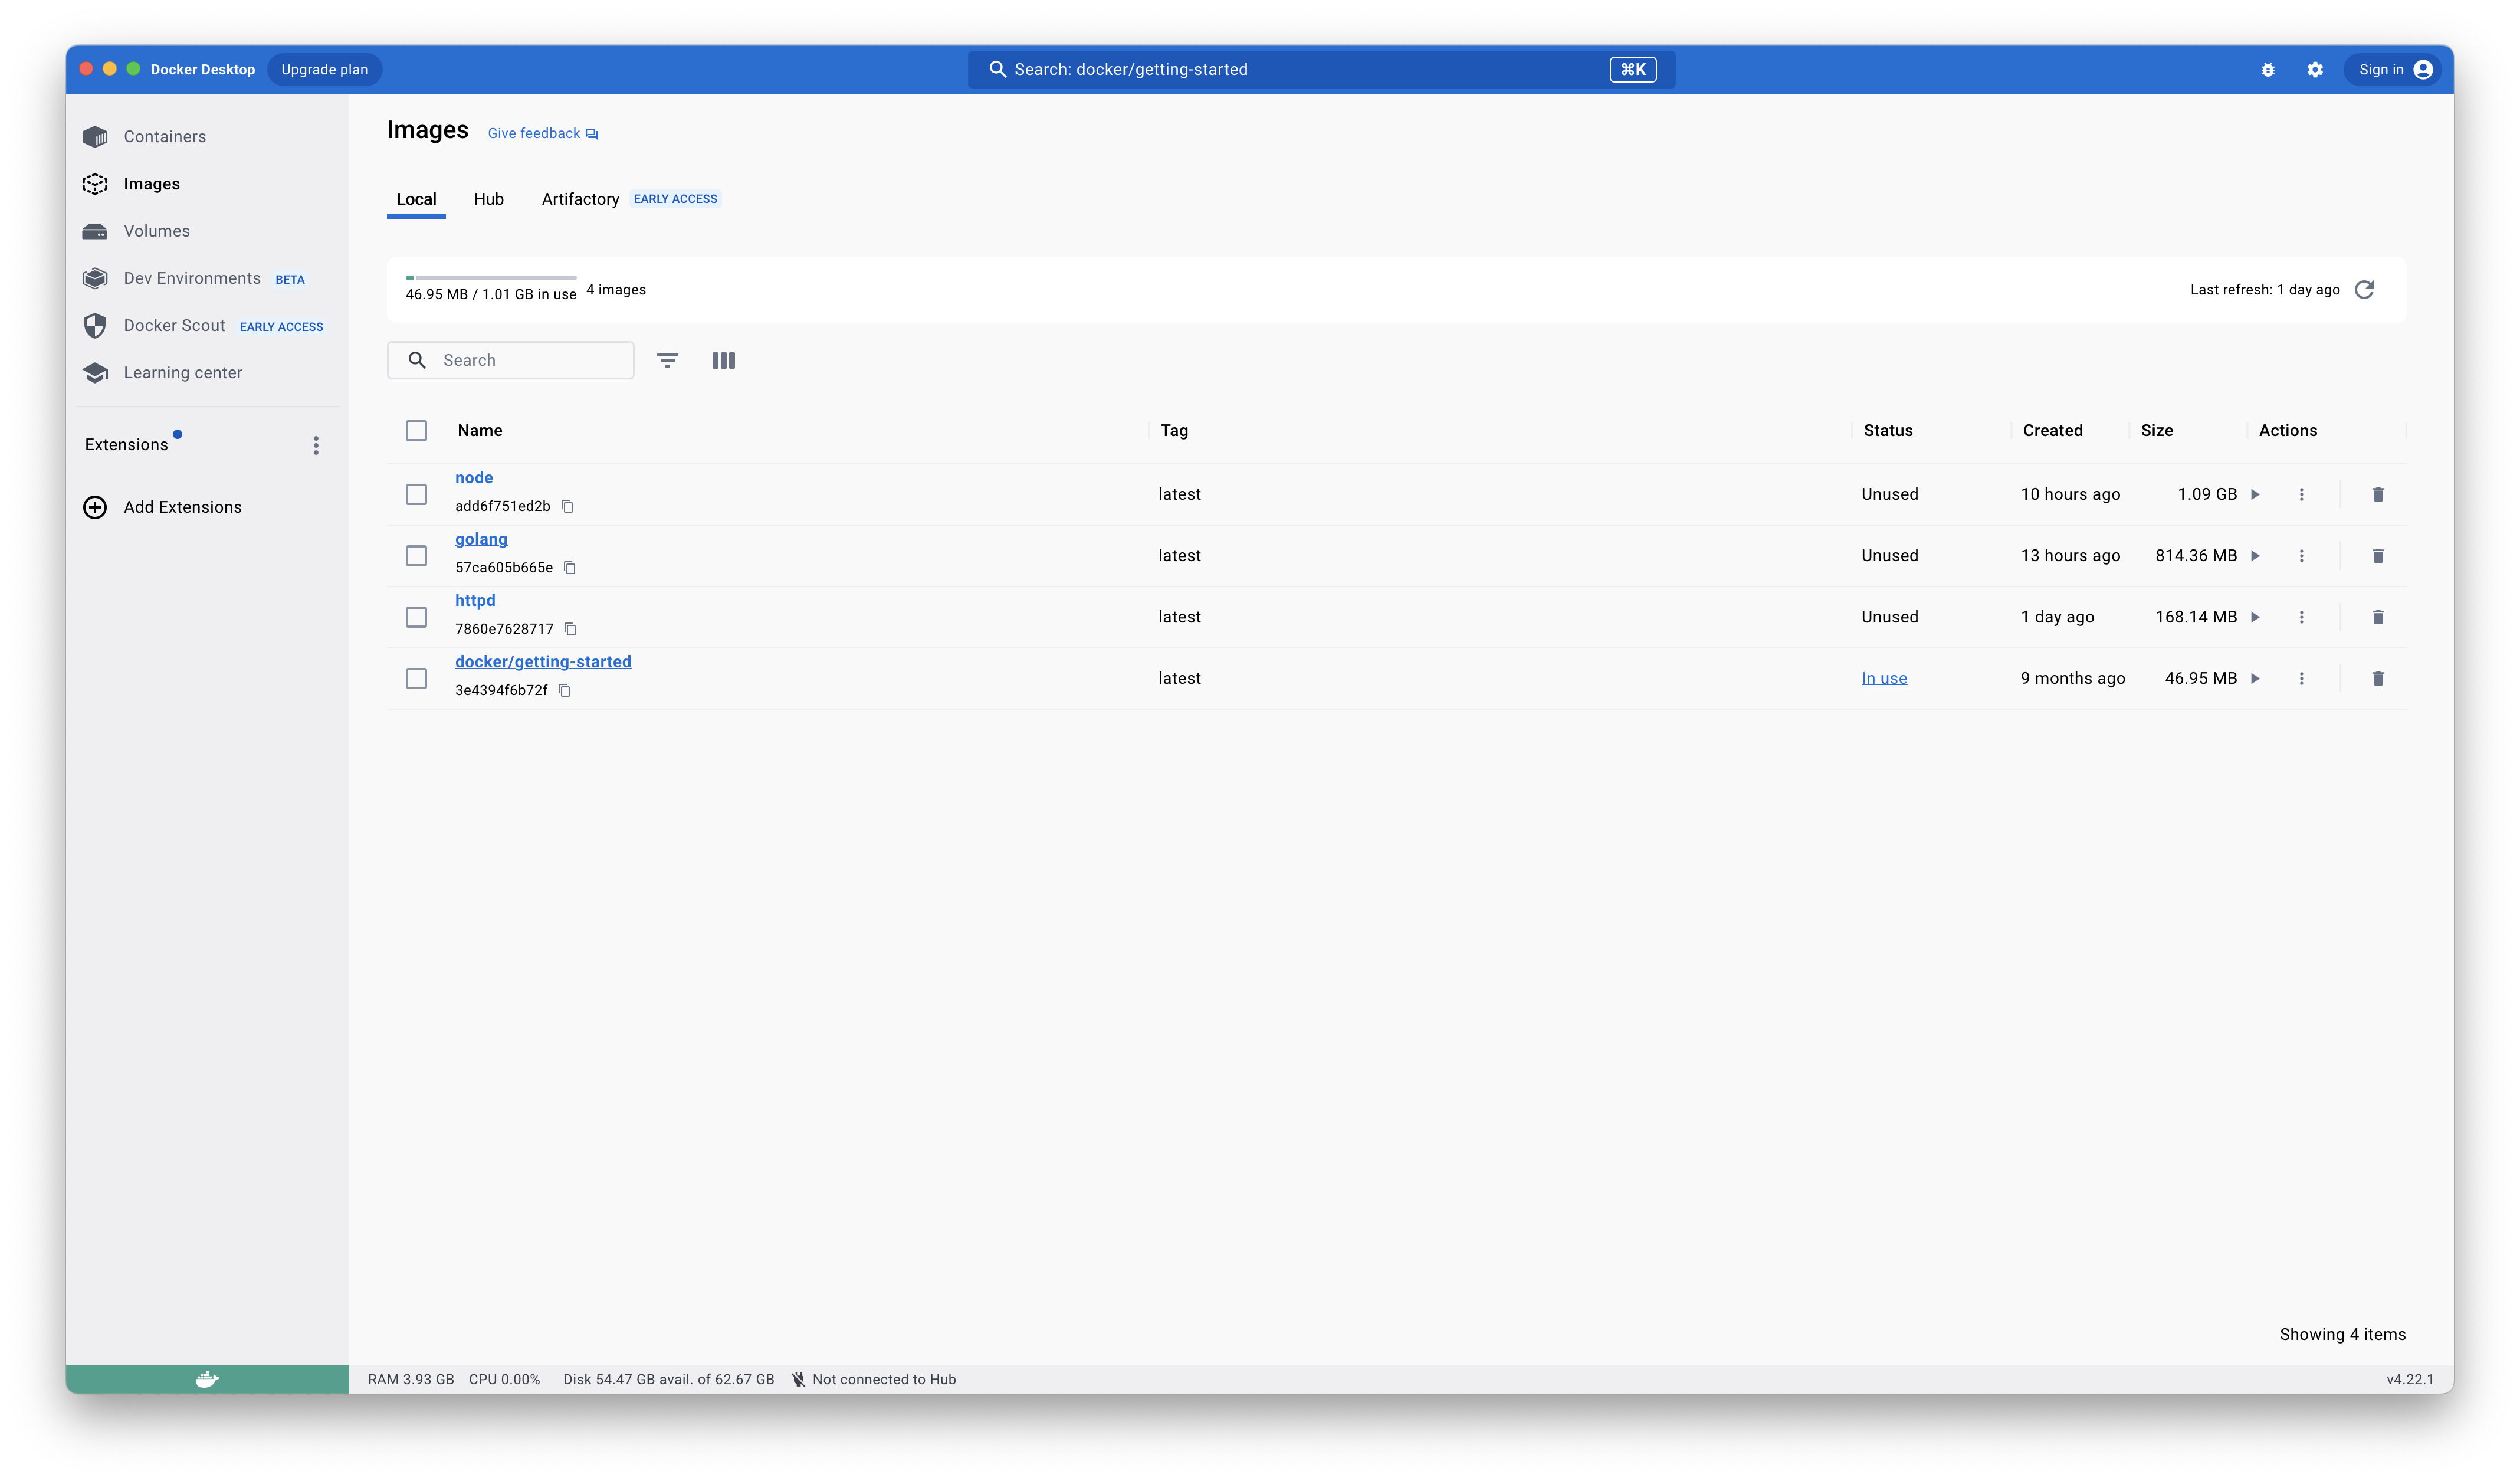Run the docker/getting-started image

pos(2255,679)
